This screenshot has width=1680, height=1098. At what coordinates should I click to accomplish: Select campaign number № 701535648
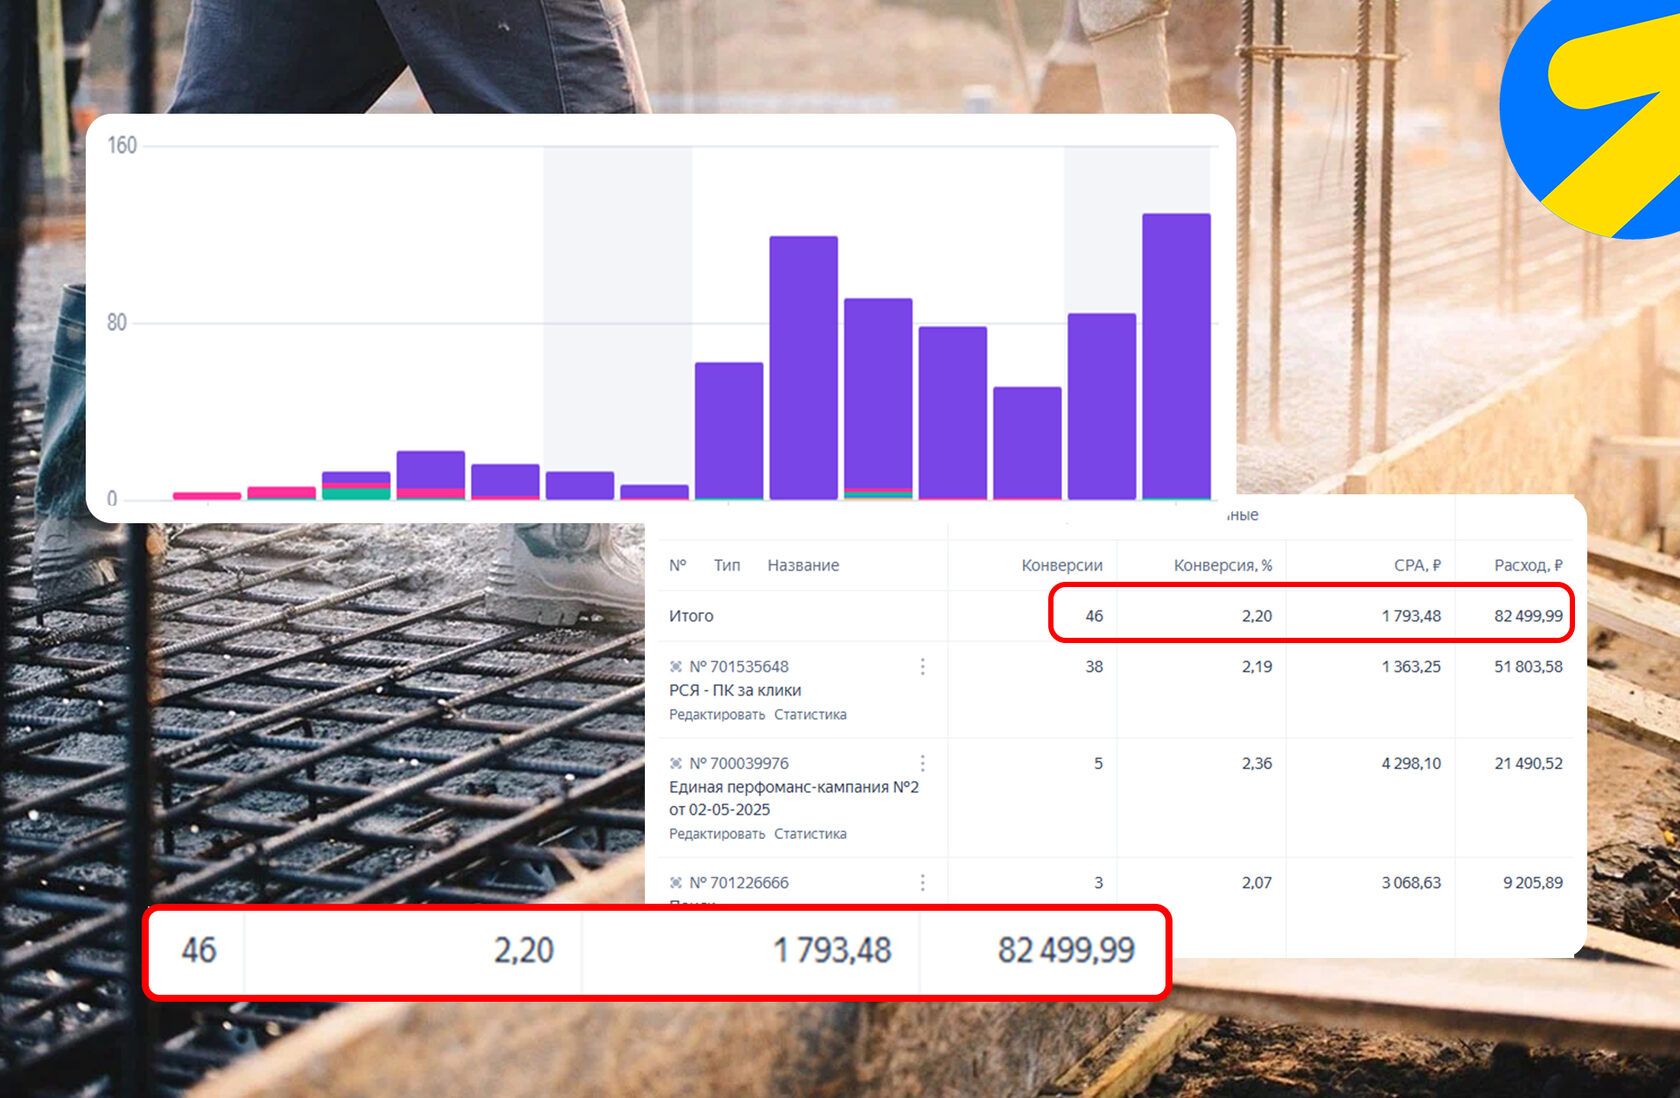coord(739,666)
